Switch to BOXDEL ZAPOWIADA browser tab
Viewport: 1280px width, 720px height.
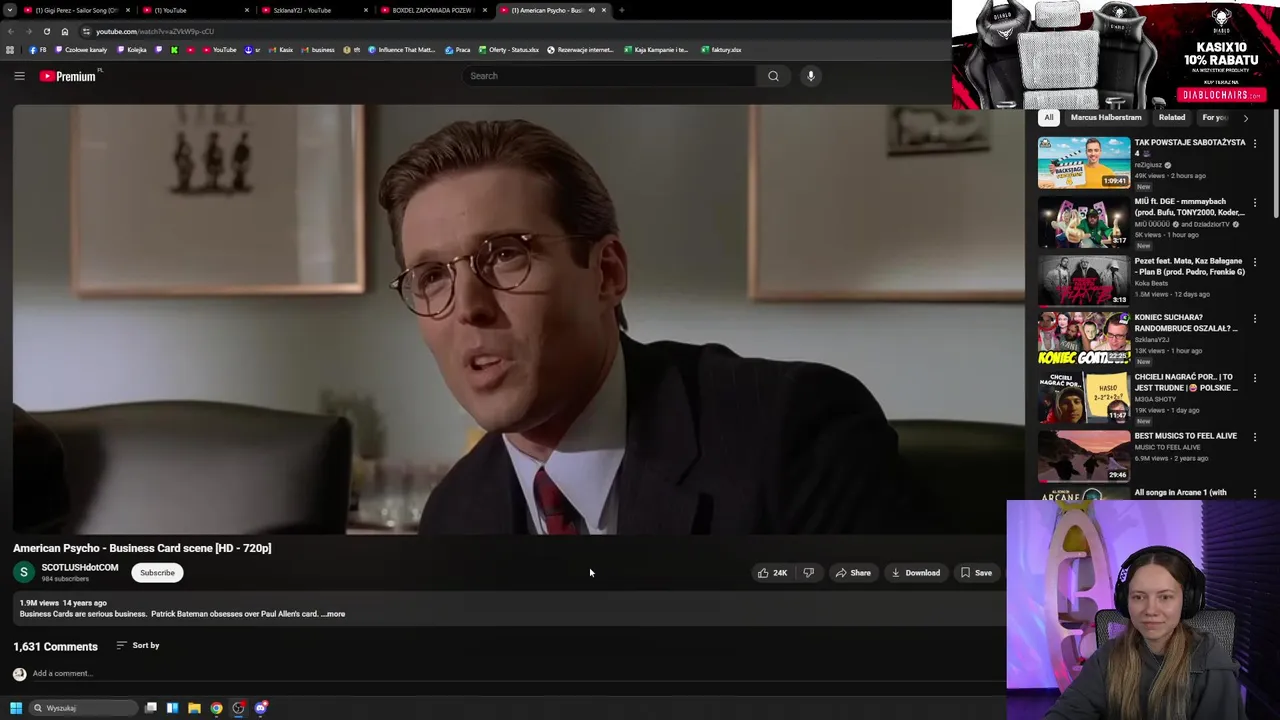click(433, 10)
